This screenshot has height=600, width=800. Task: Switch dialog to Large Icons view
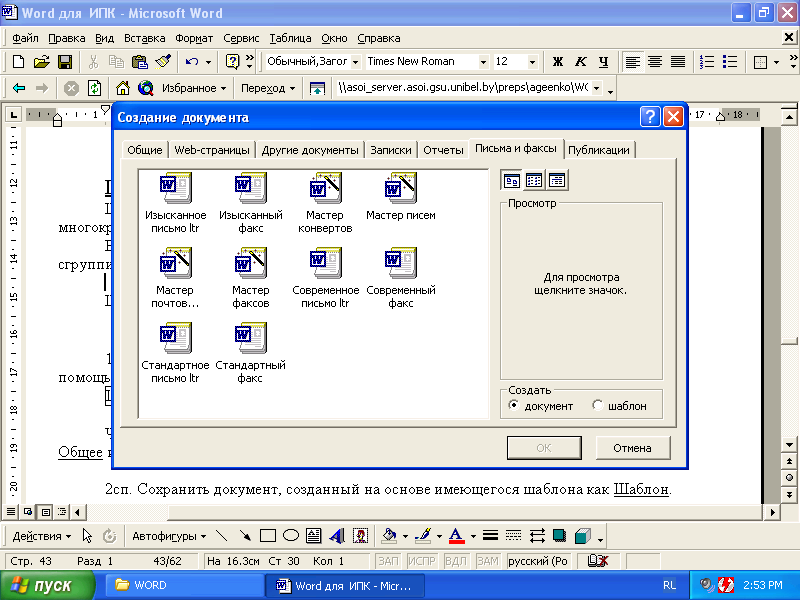(x=511, y=181)
